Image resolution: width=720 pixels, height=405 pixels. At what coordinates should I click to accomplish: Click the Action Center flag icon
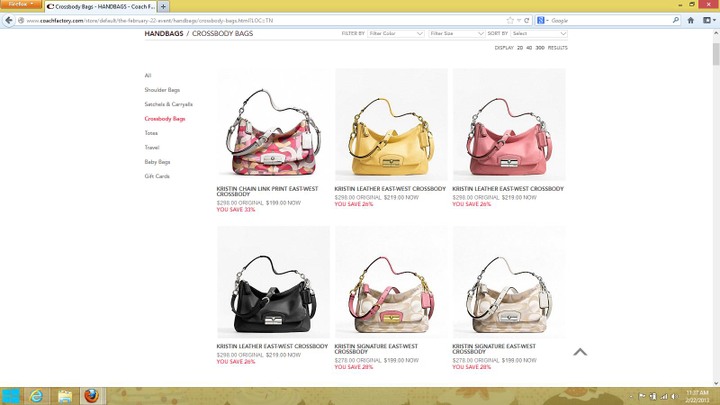click(642, 396)
